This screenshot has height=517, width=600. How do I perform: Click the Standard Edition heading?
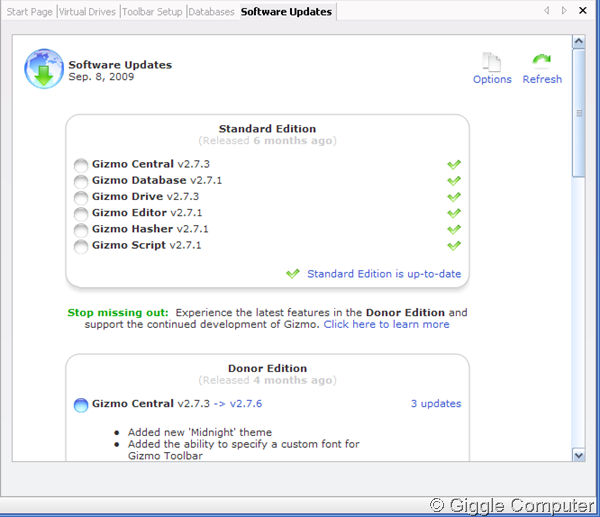pyautogui.click(x=267, y=129)
